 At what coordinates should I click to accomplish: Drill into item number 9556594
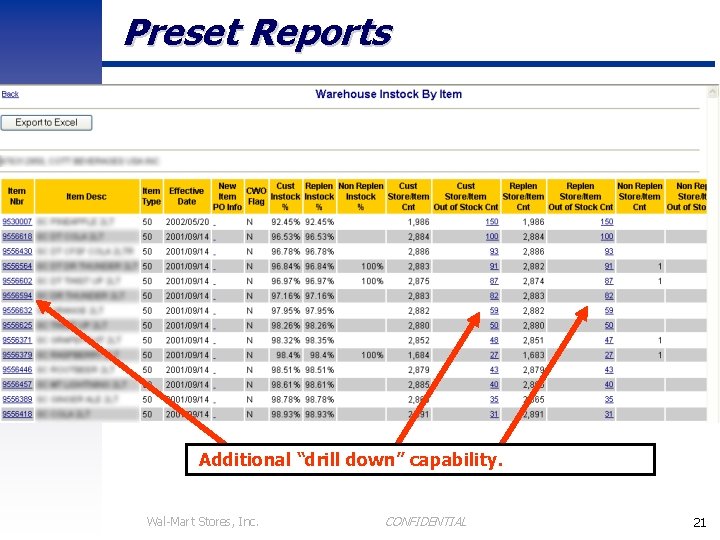click(x=17, y=296)
